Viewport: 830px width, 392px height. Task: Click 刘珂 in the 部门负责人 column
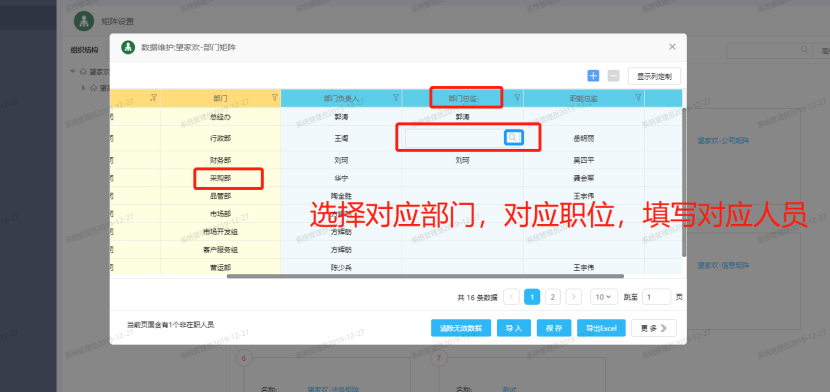[x=341, y=160]
